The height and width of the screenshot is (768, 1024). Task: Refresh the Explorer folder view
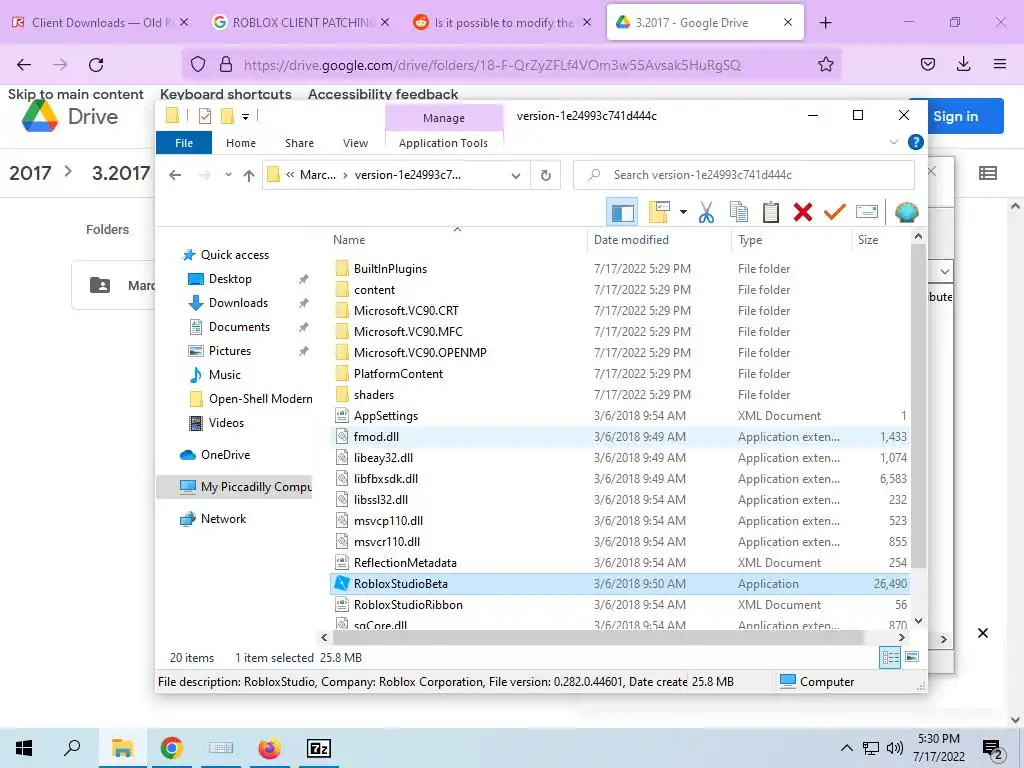[x=546, y=176]
